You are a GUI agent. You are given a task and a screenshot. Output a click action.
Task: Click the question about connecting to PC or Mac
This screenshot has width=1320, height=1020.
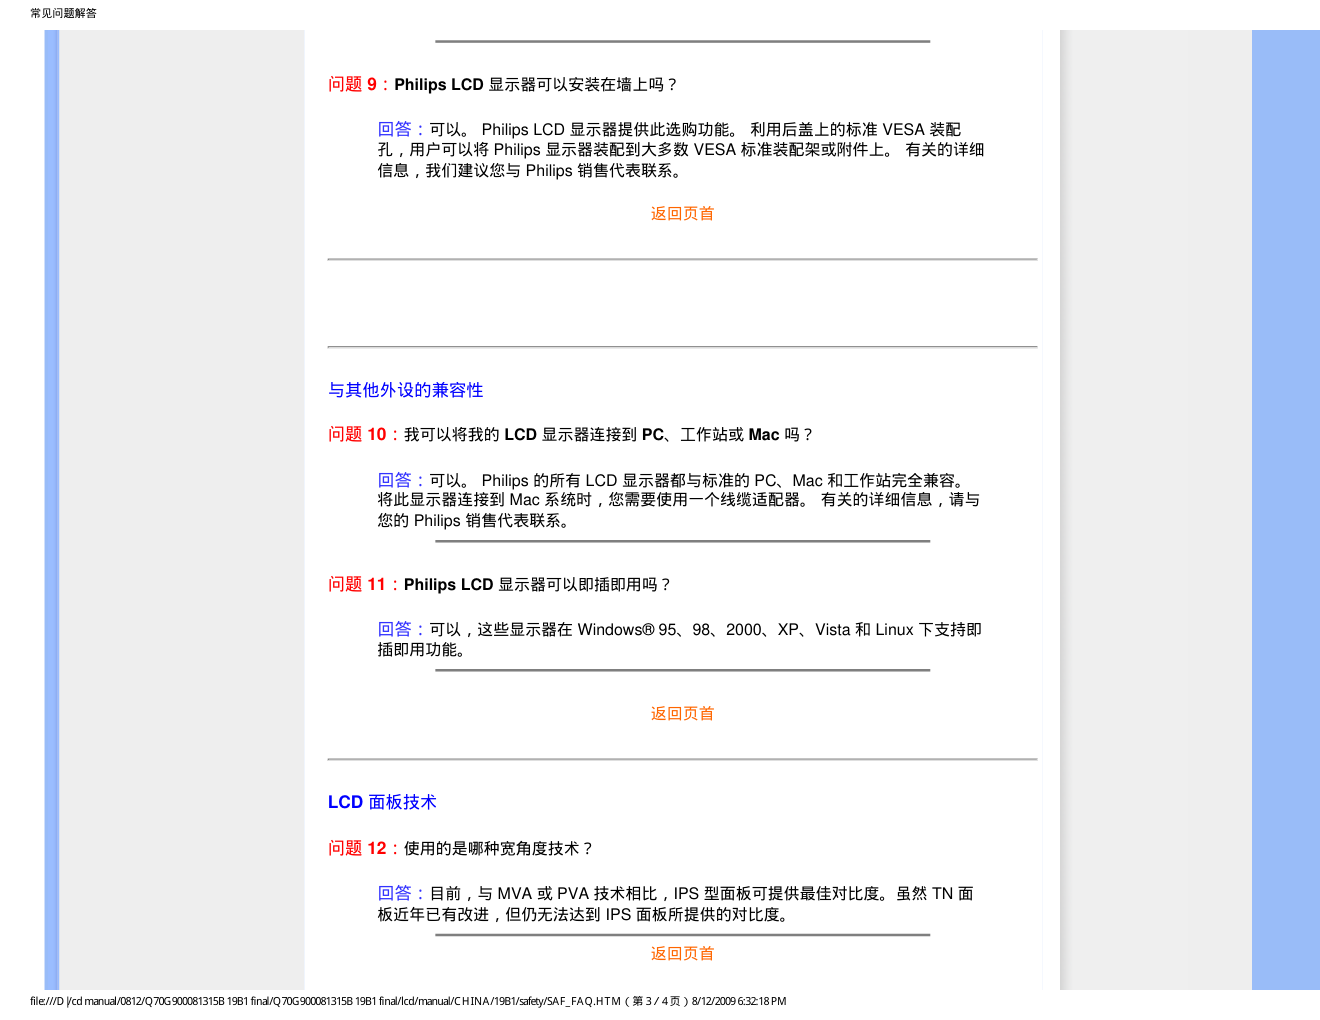[608, 435]
